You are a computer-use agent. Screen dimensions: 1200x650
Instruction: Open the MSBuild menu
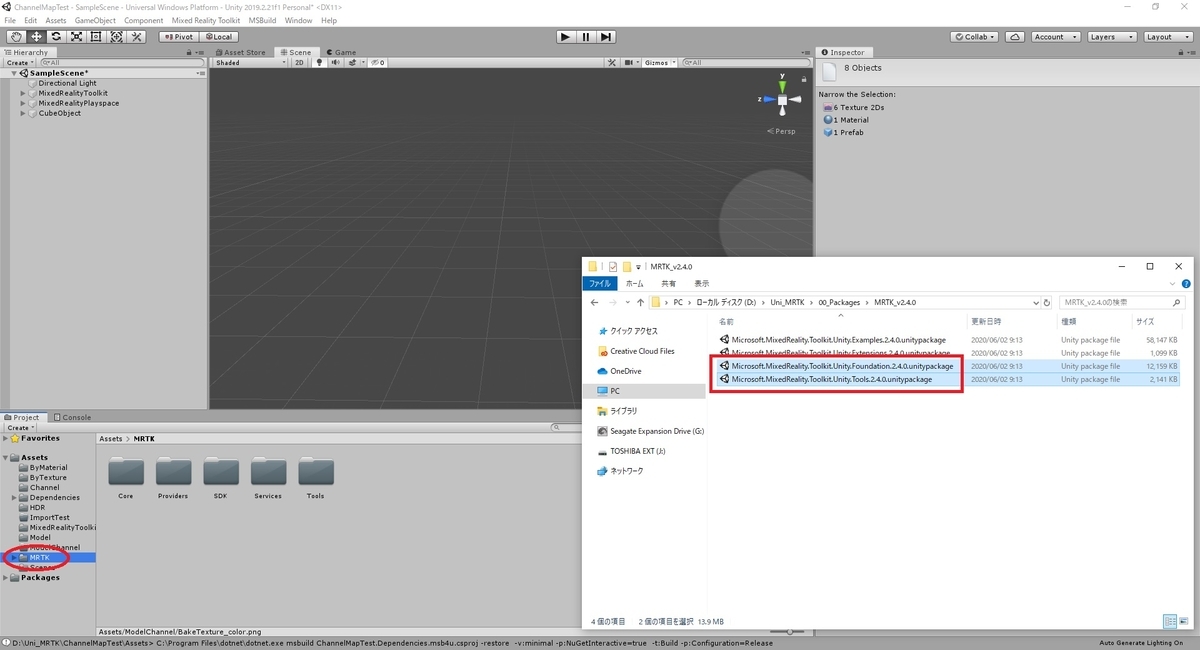coord(262,20)
